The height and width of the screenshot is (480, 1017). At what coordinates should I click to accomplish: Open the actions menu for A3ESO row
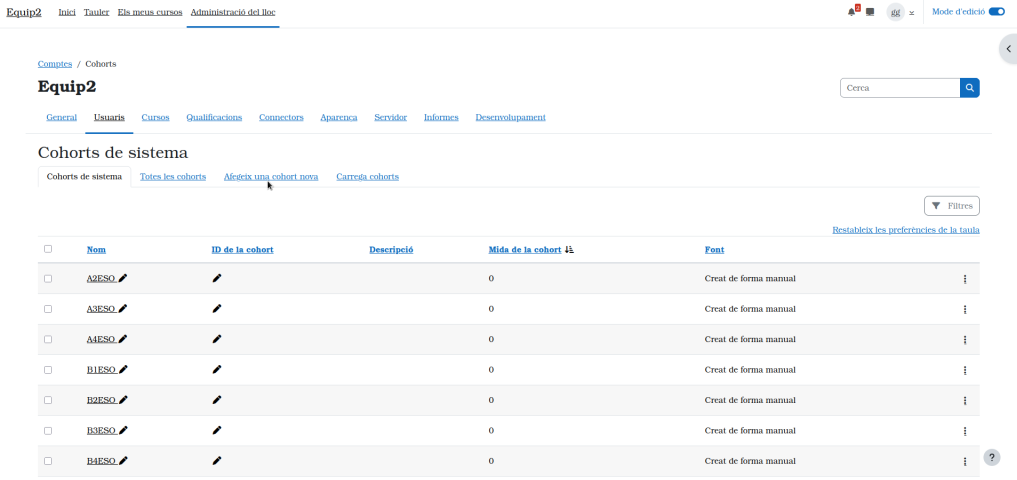pos(965,309)
